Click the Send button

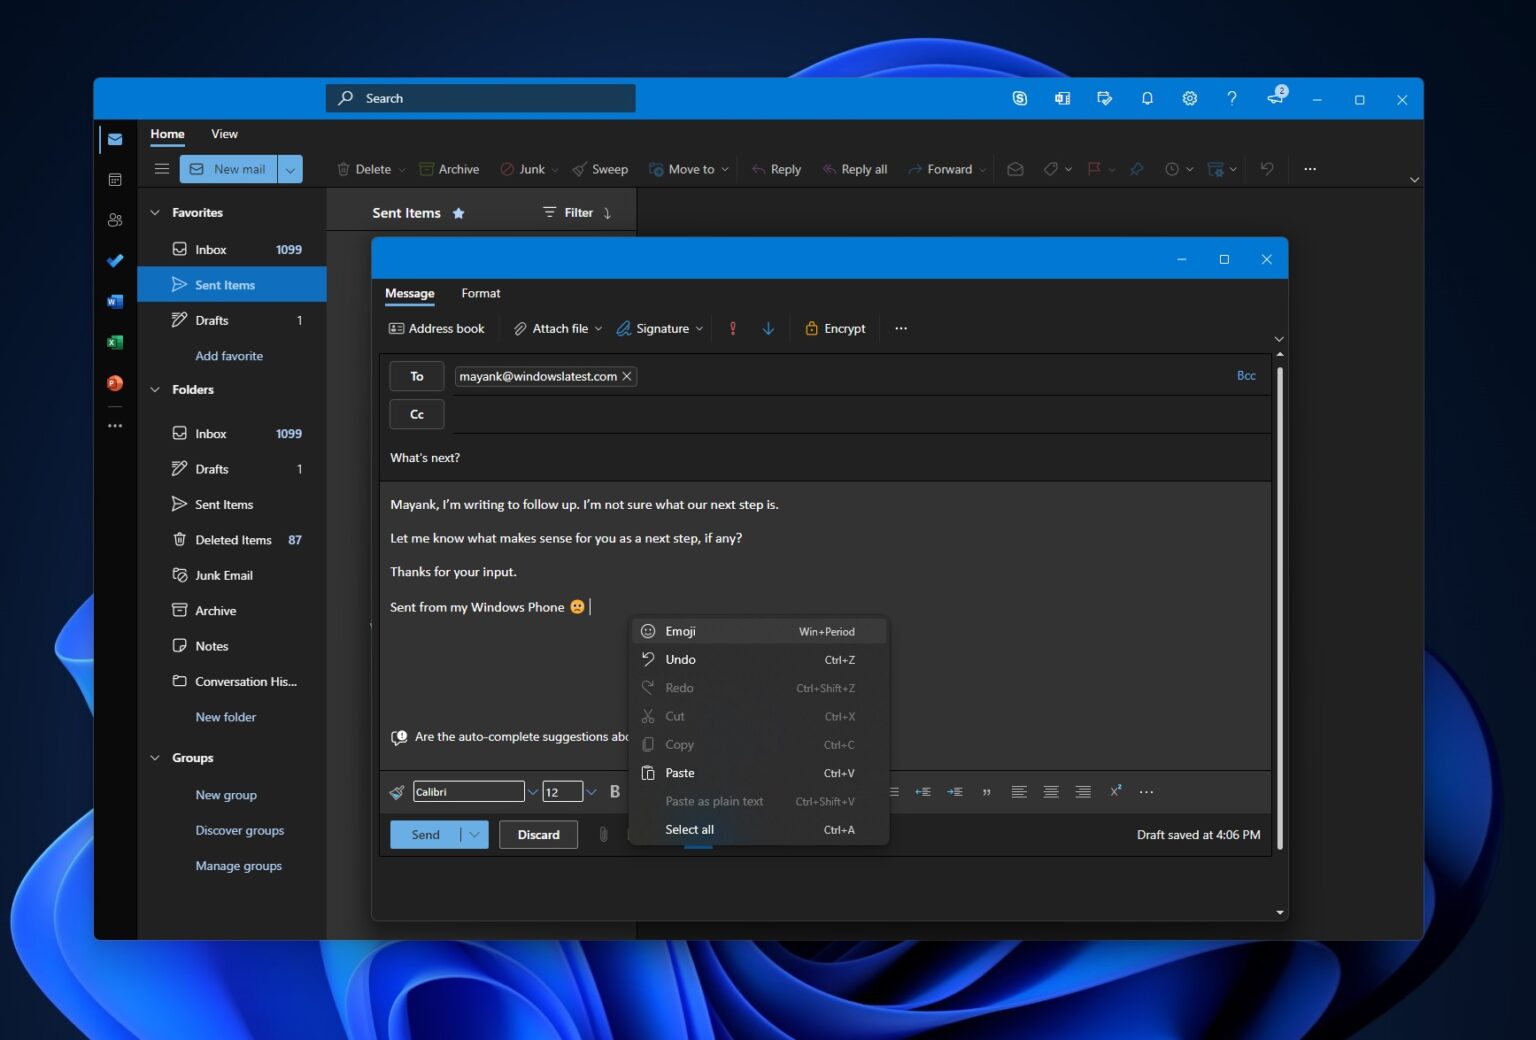point(425,834)
